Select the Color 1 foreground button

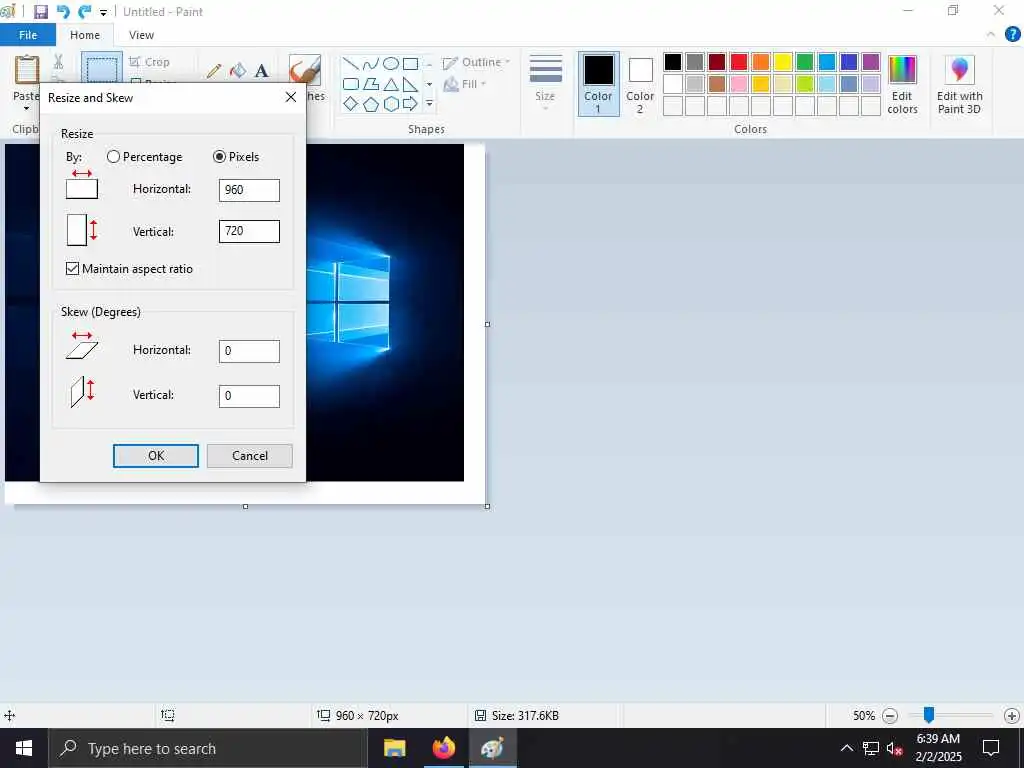[x=598, y=84]
